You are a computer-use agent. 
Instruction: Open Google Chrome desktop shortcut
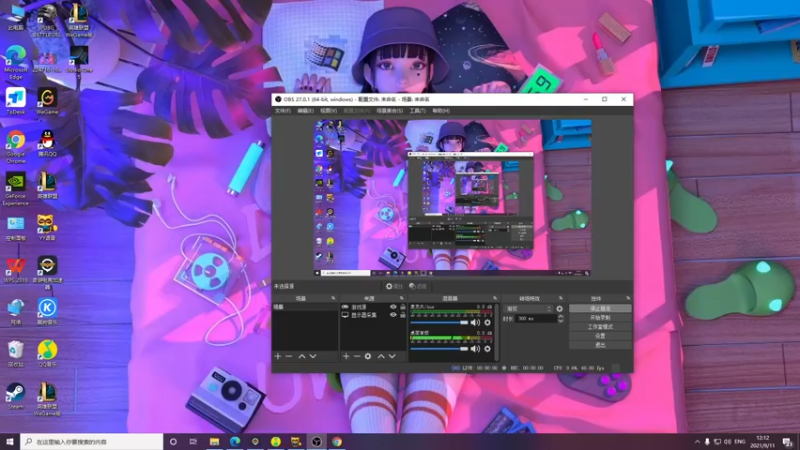[x=15, y=147]
